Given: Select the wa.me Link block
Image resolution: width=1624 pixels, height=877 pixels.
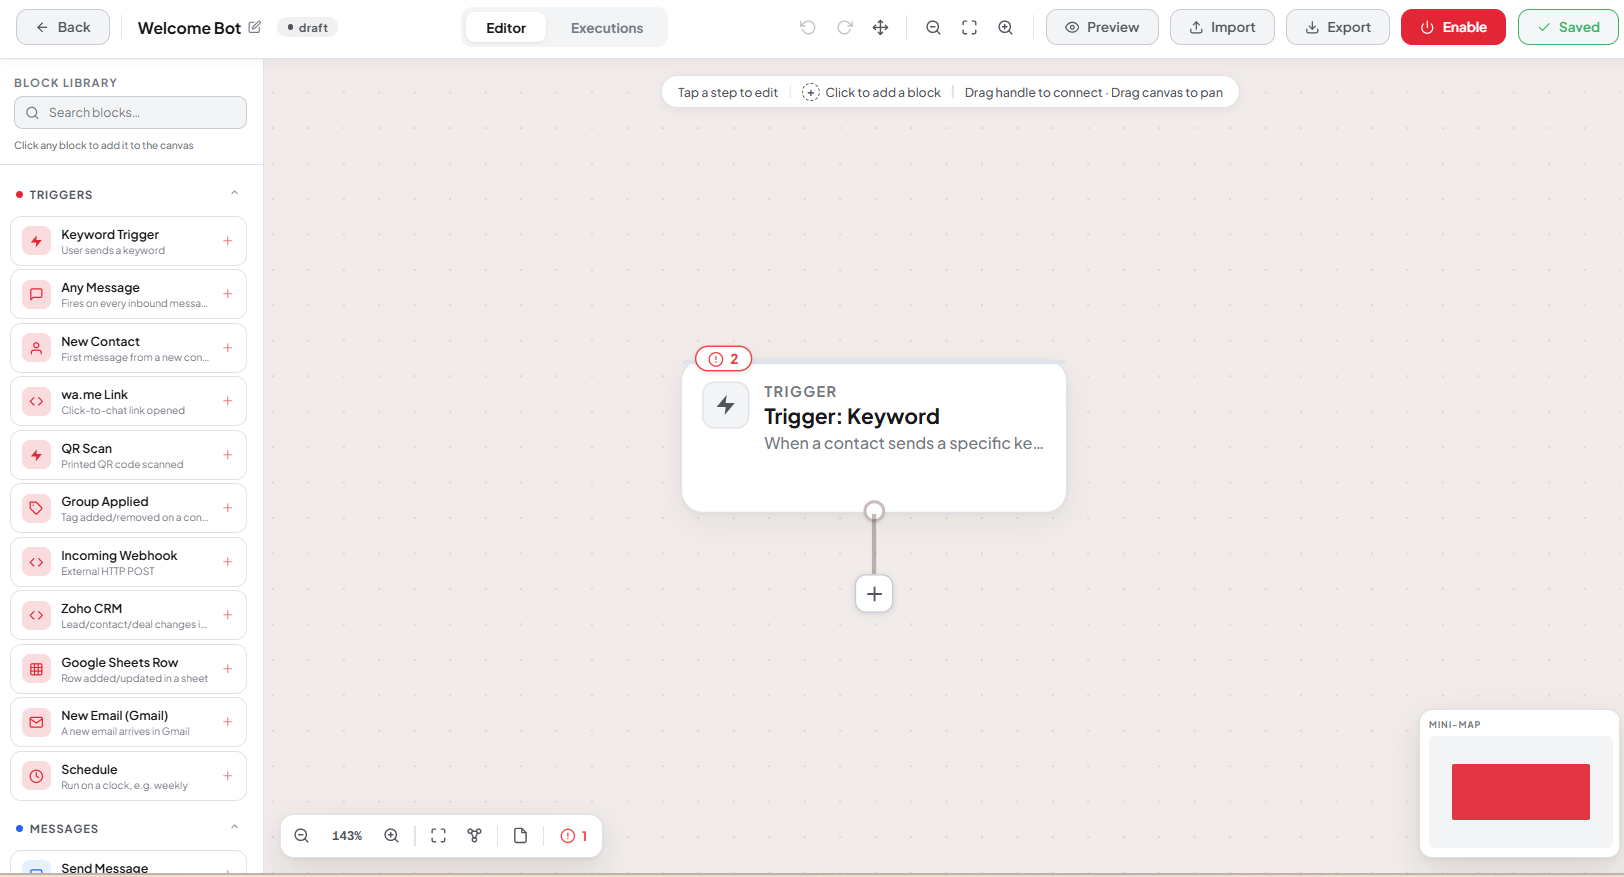Looking at the screenshot, I should [128, 401].
